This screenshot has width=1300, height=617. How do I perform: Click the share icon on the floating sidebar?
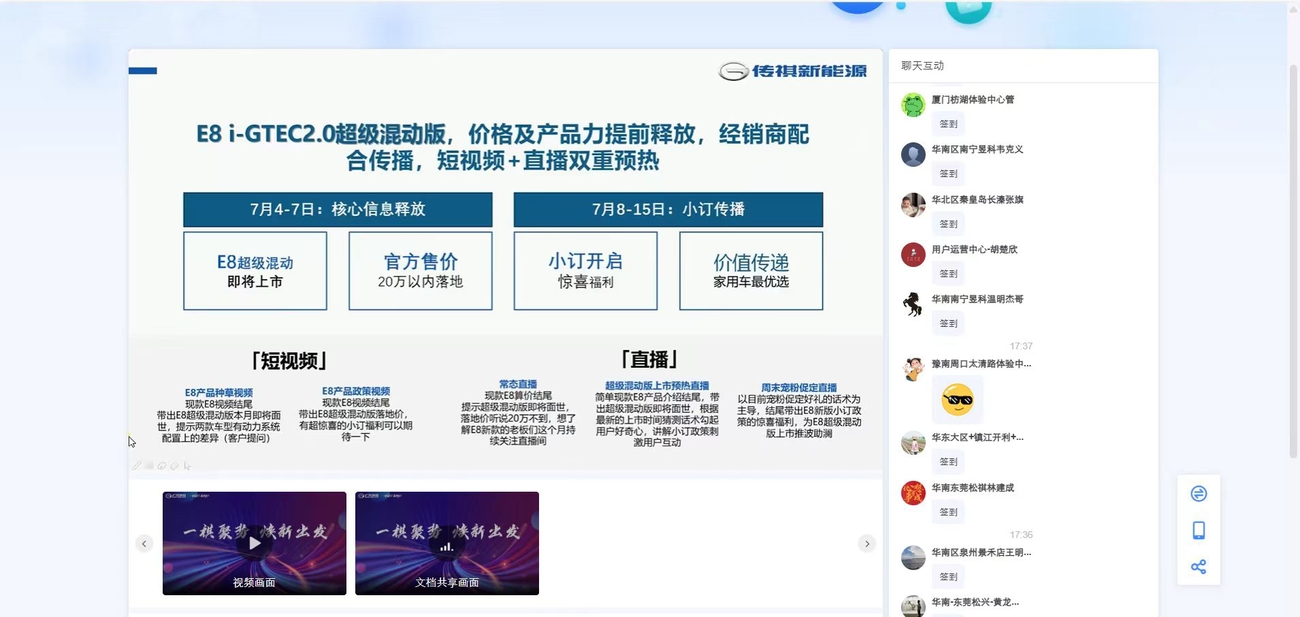(1198, 567)
